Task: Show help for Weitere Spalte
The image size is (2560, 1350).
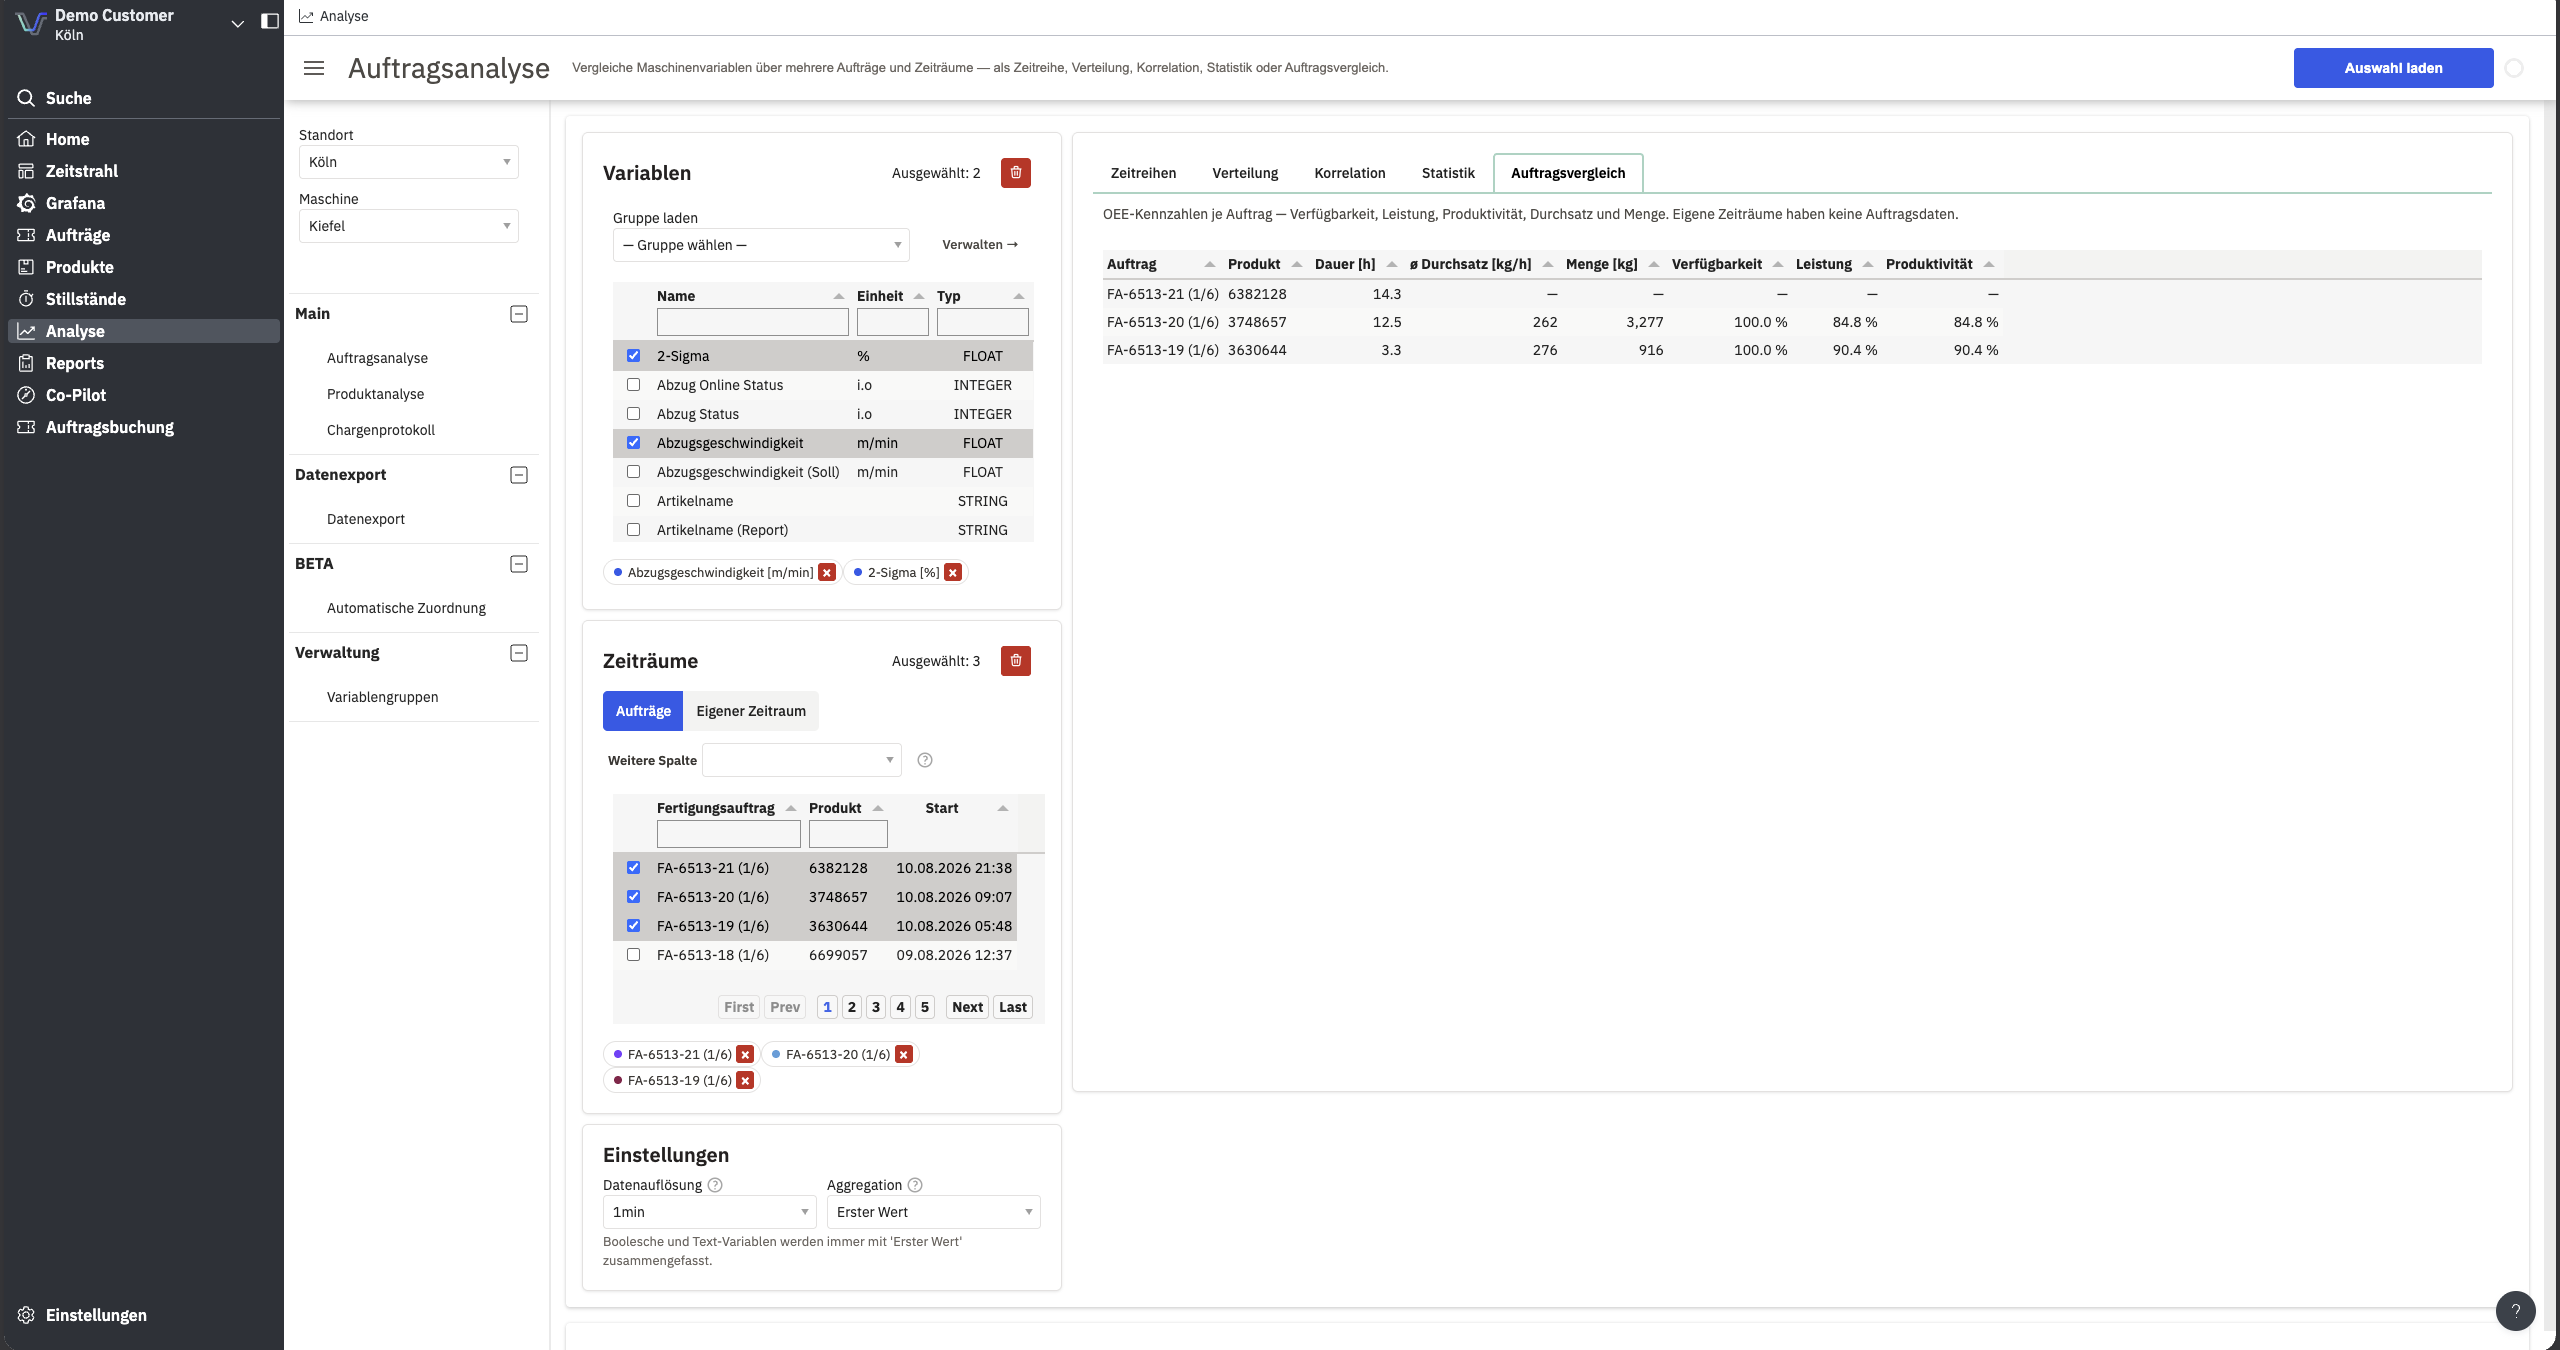Action: (x=925, y=761)
